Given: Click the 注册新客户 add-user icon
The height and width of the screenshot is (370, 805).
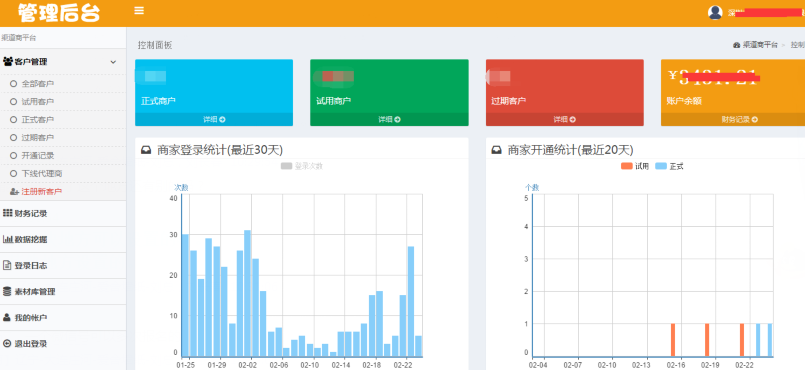Looking at the screenshot, I should 14,191.
